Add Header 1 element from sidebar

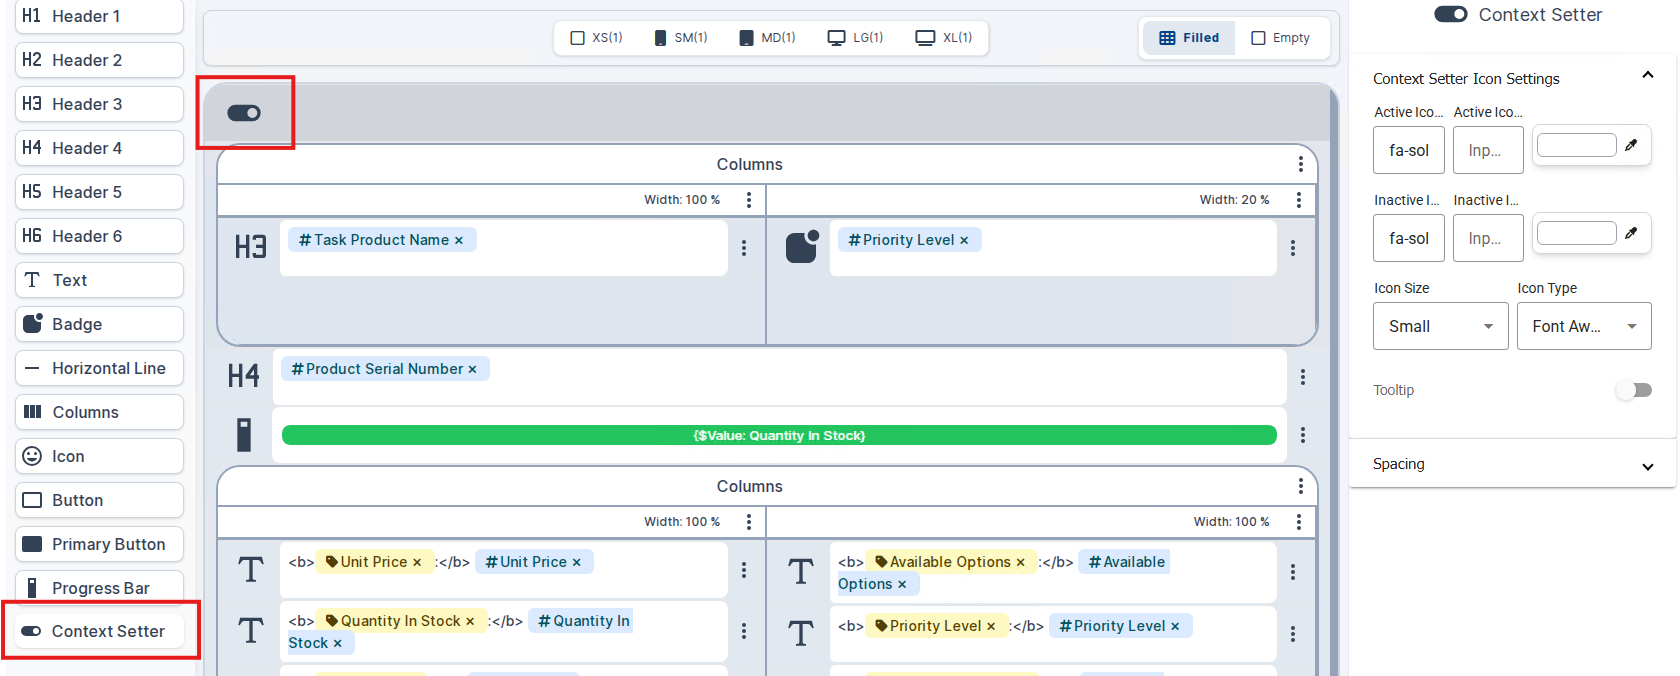coord(99,16)
